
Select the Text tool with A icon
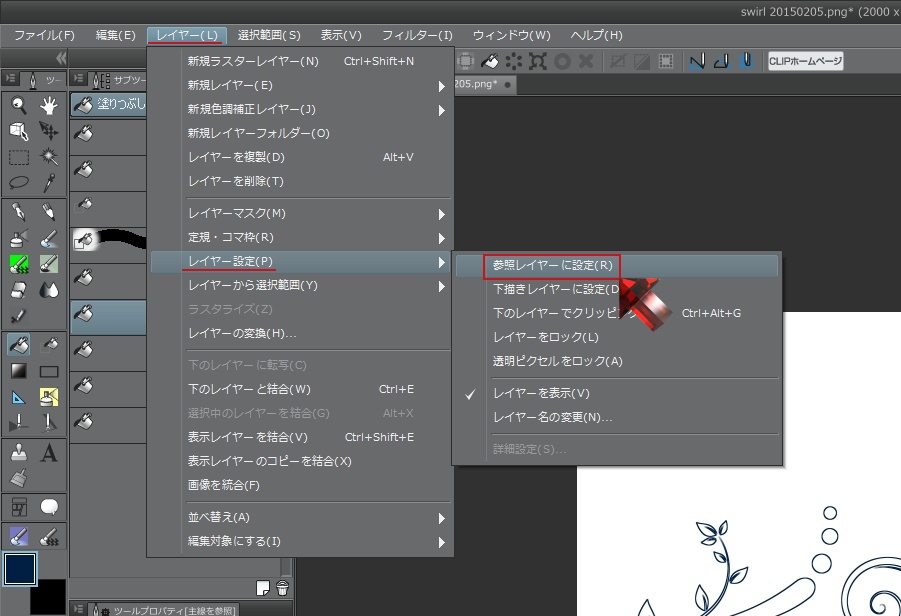48,454
